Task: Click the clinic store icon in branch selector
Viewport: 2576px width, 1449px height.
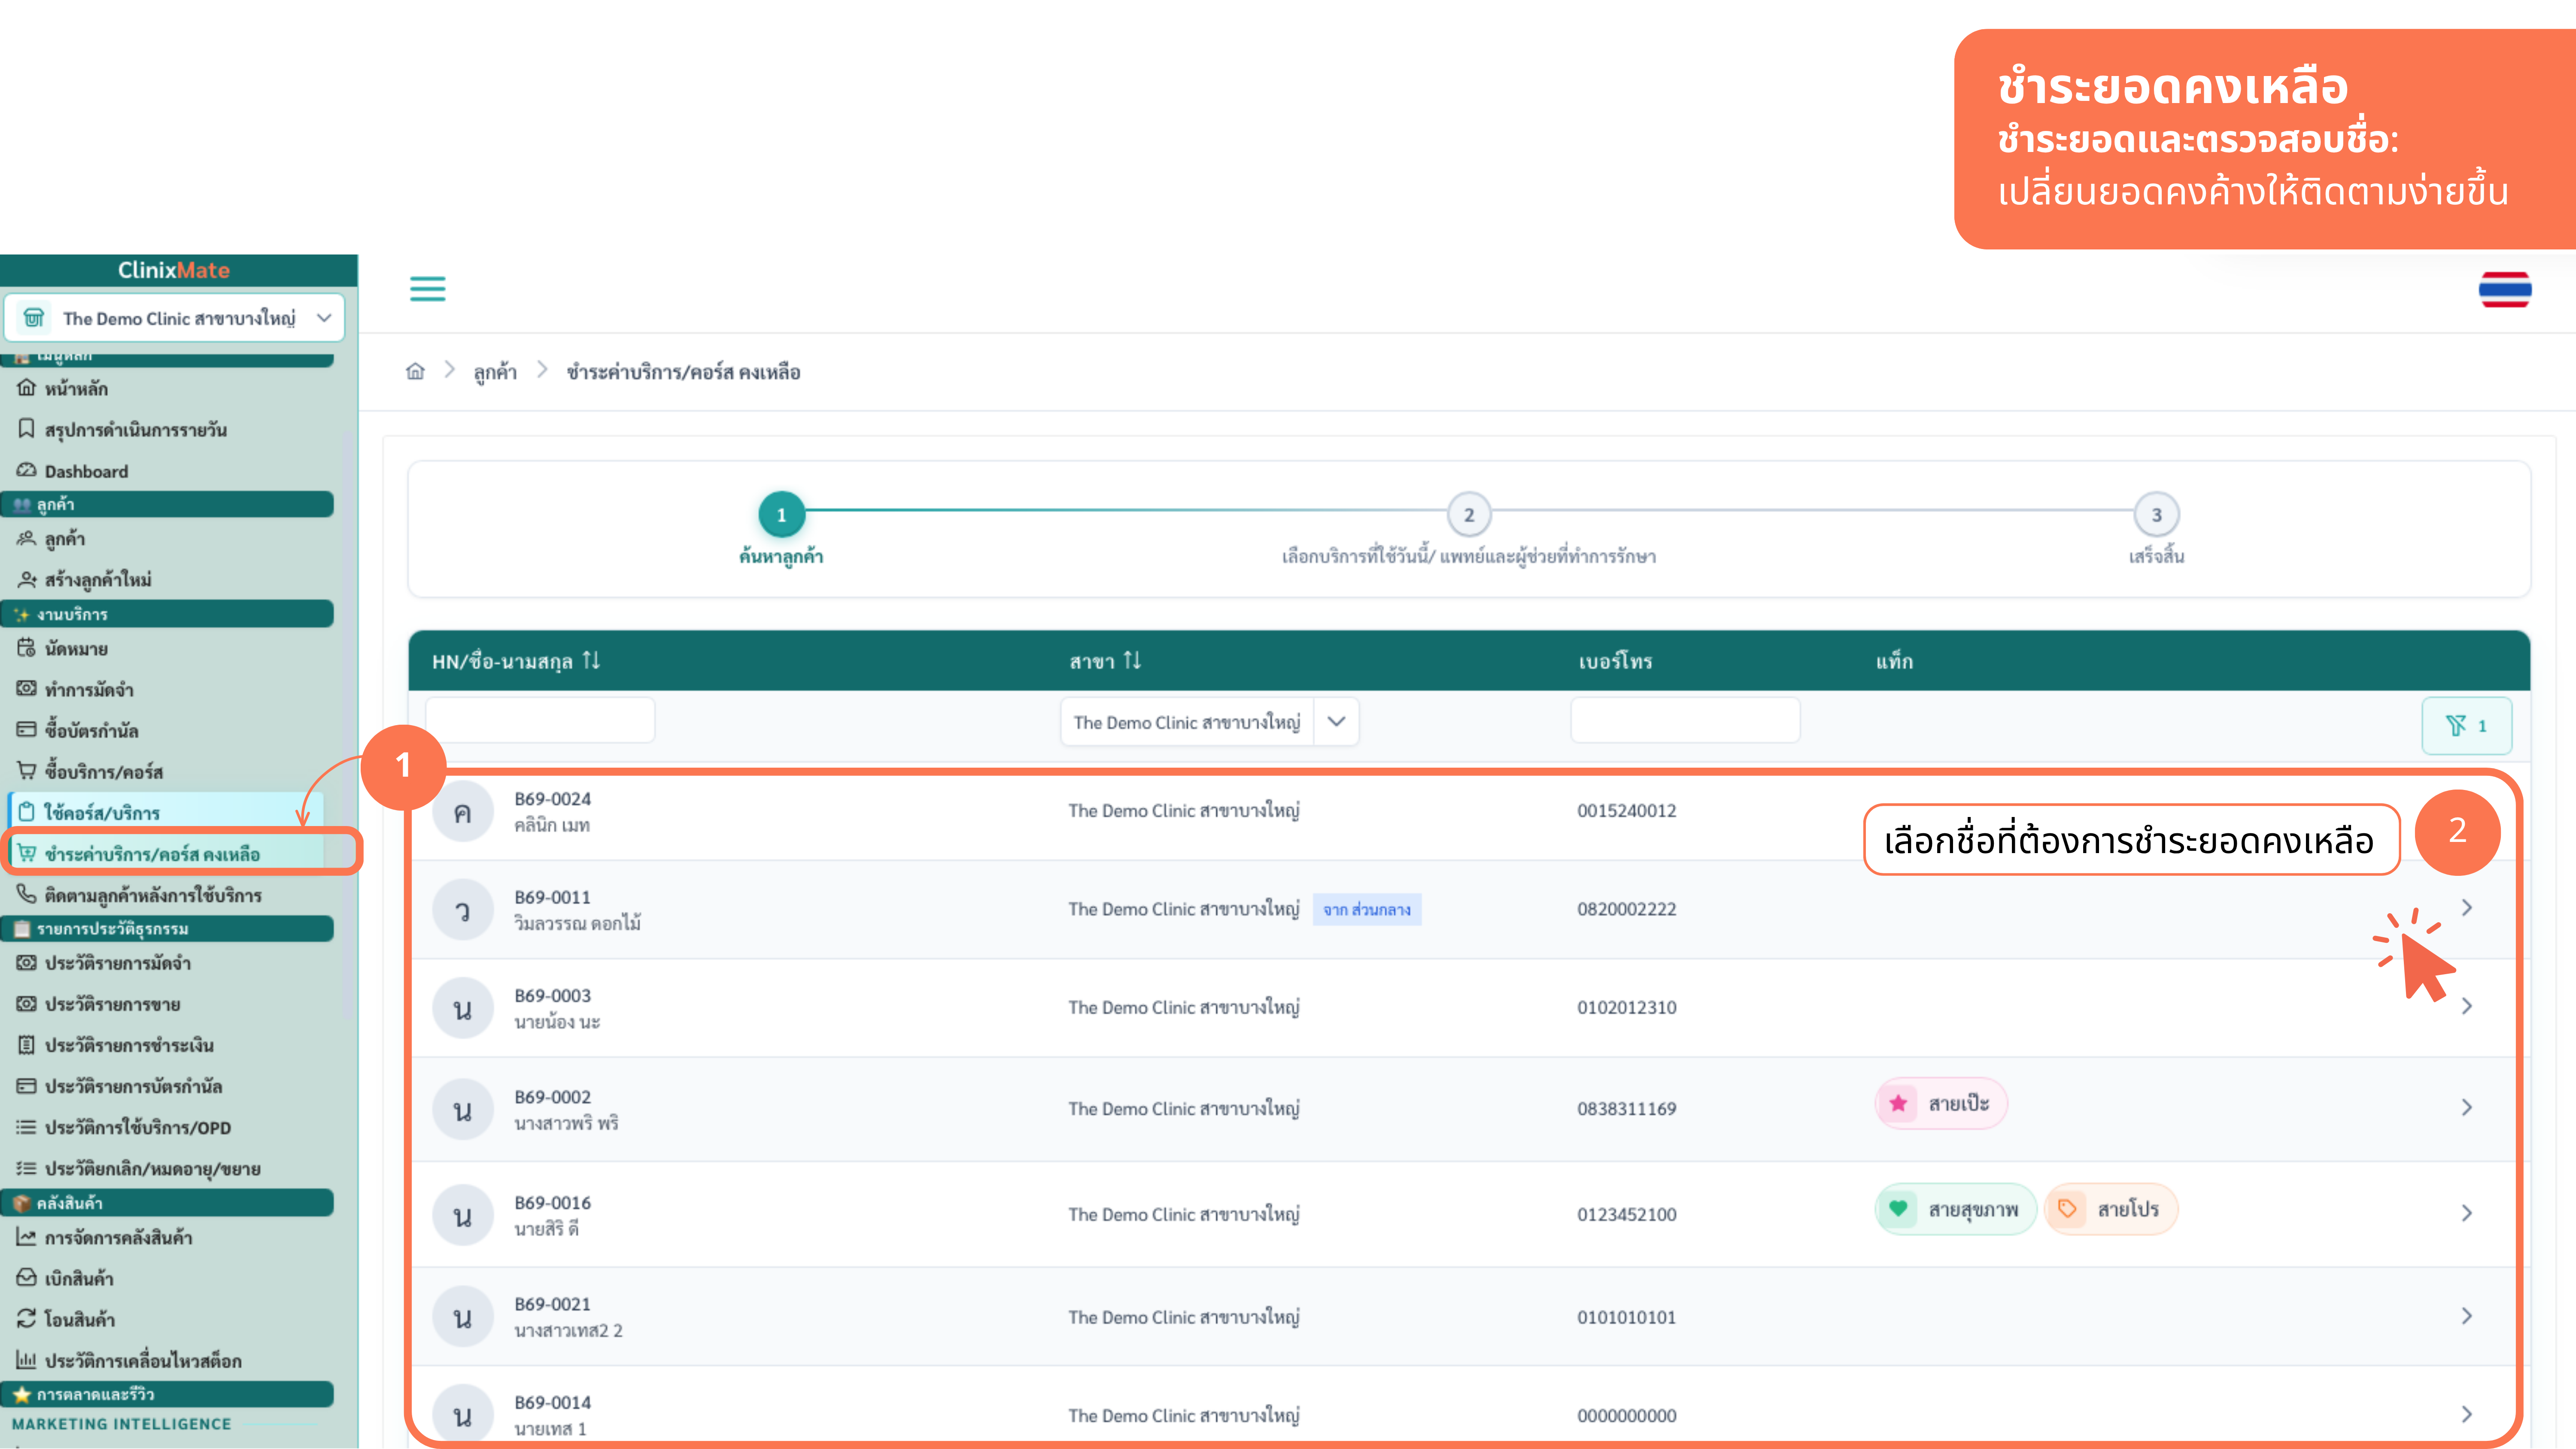Action: (34, 318)
